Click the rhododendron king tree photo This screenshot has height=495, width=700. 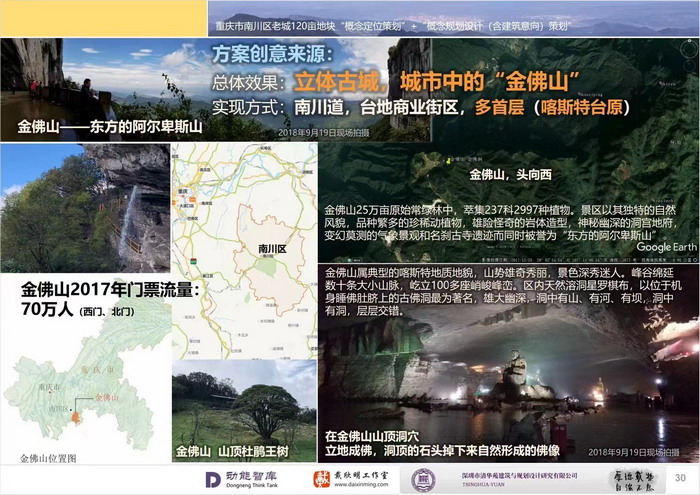tap(244, 411)
